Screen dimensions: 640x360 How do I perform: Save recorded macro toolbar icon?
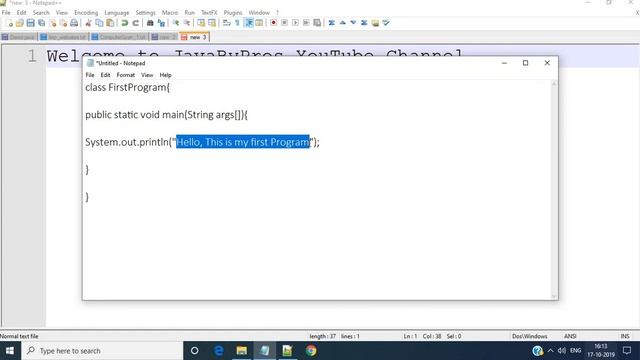[317, 23]
